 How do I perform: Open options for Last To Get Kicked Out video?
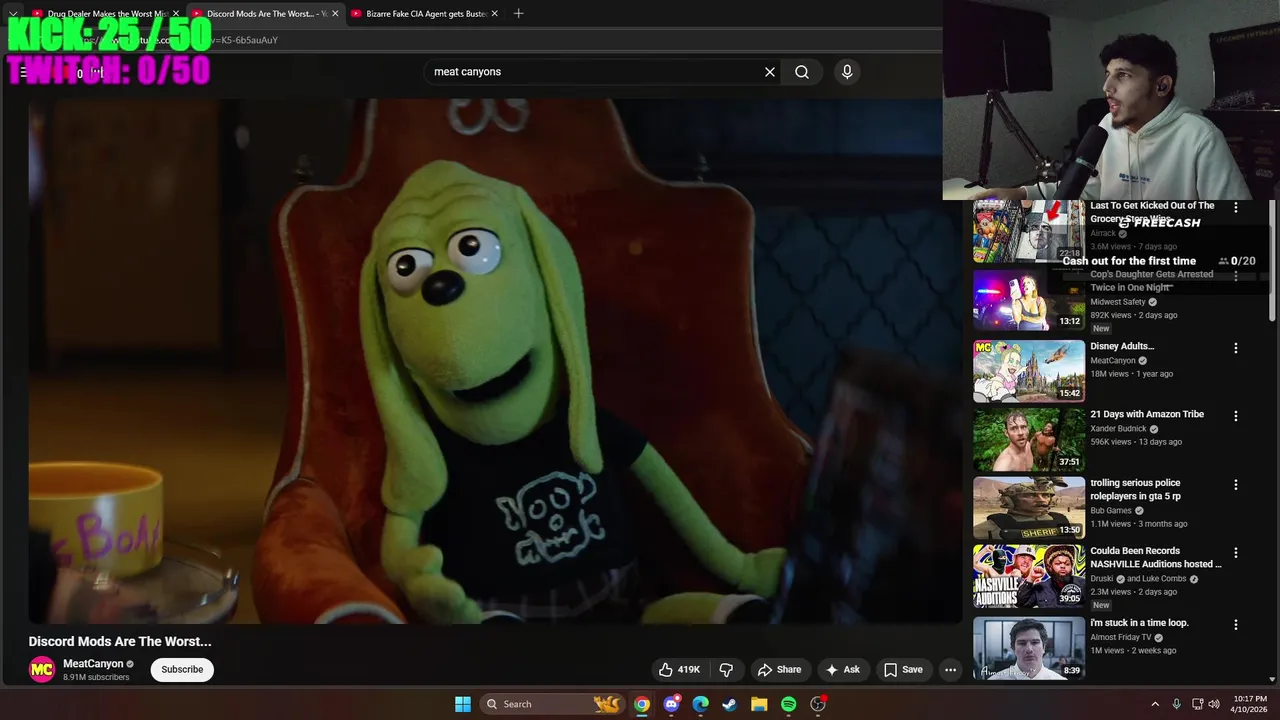tap(1236, 207)
